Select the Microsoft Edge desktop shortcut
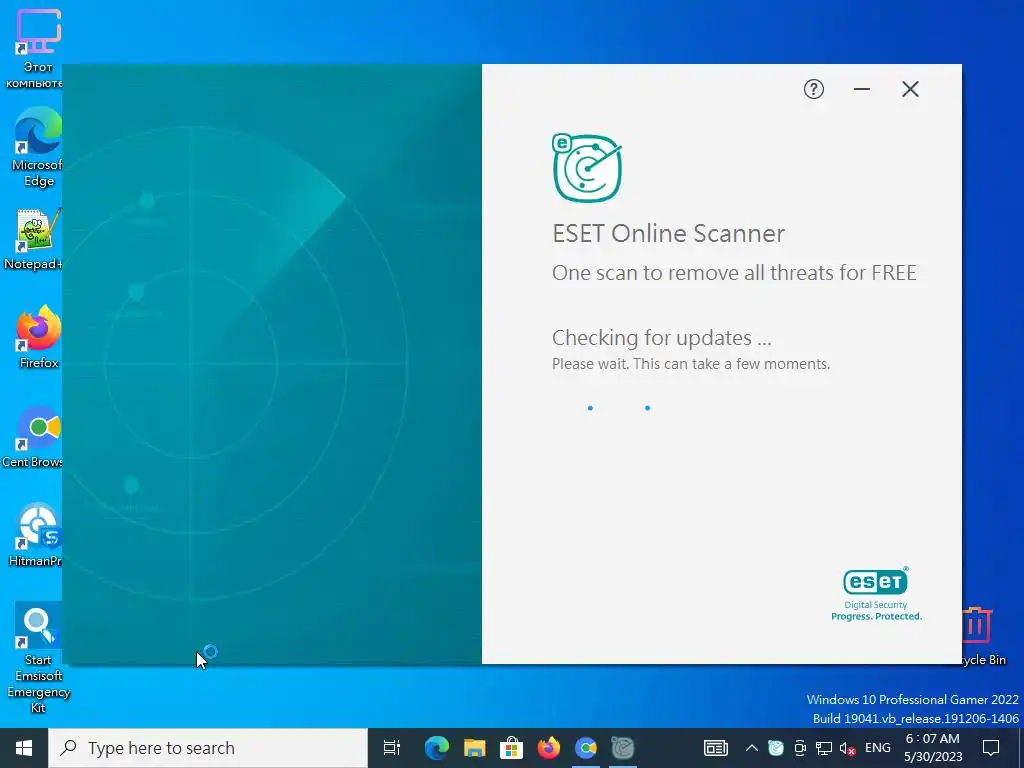This screenshot has height=768, width=1024. coord(37,148)
